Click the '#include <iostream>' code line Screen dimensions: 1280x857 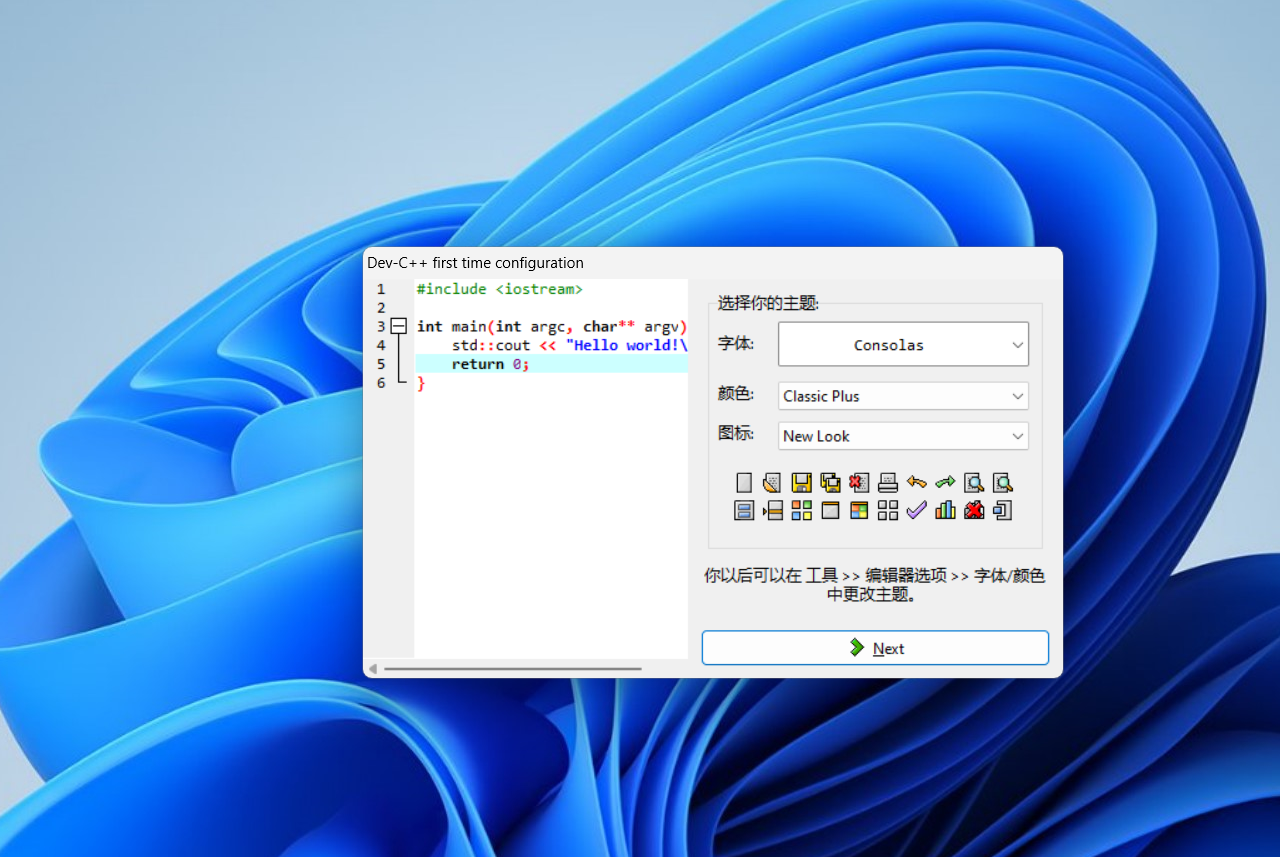tap(499, 289)
